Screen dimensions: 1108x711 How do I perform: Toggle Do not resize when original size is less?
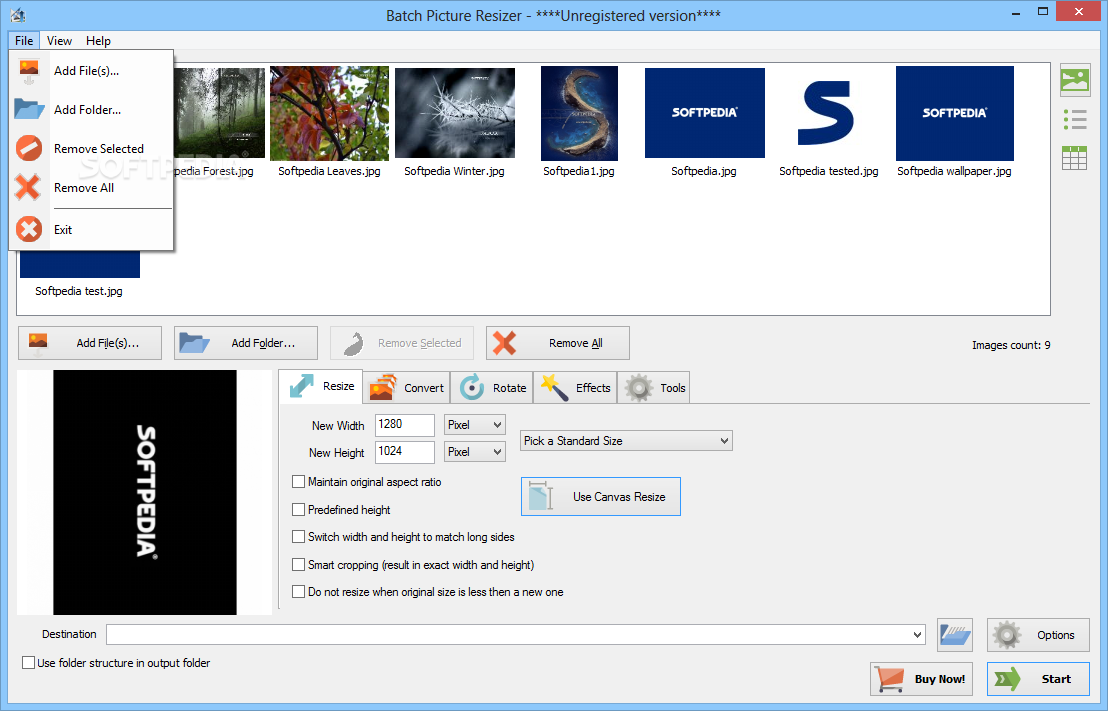point(298,592)
